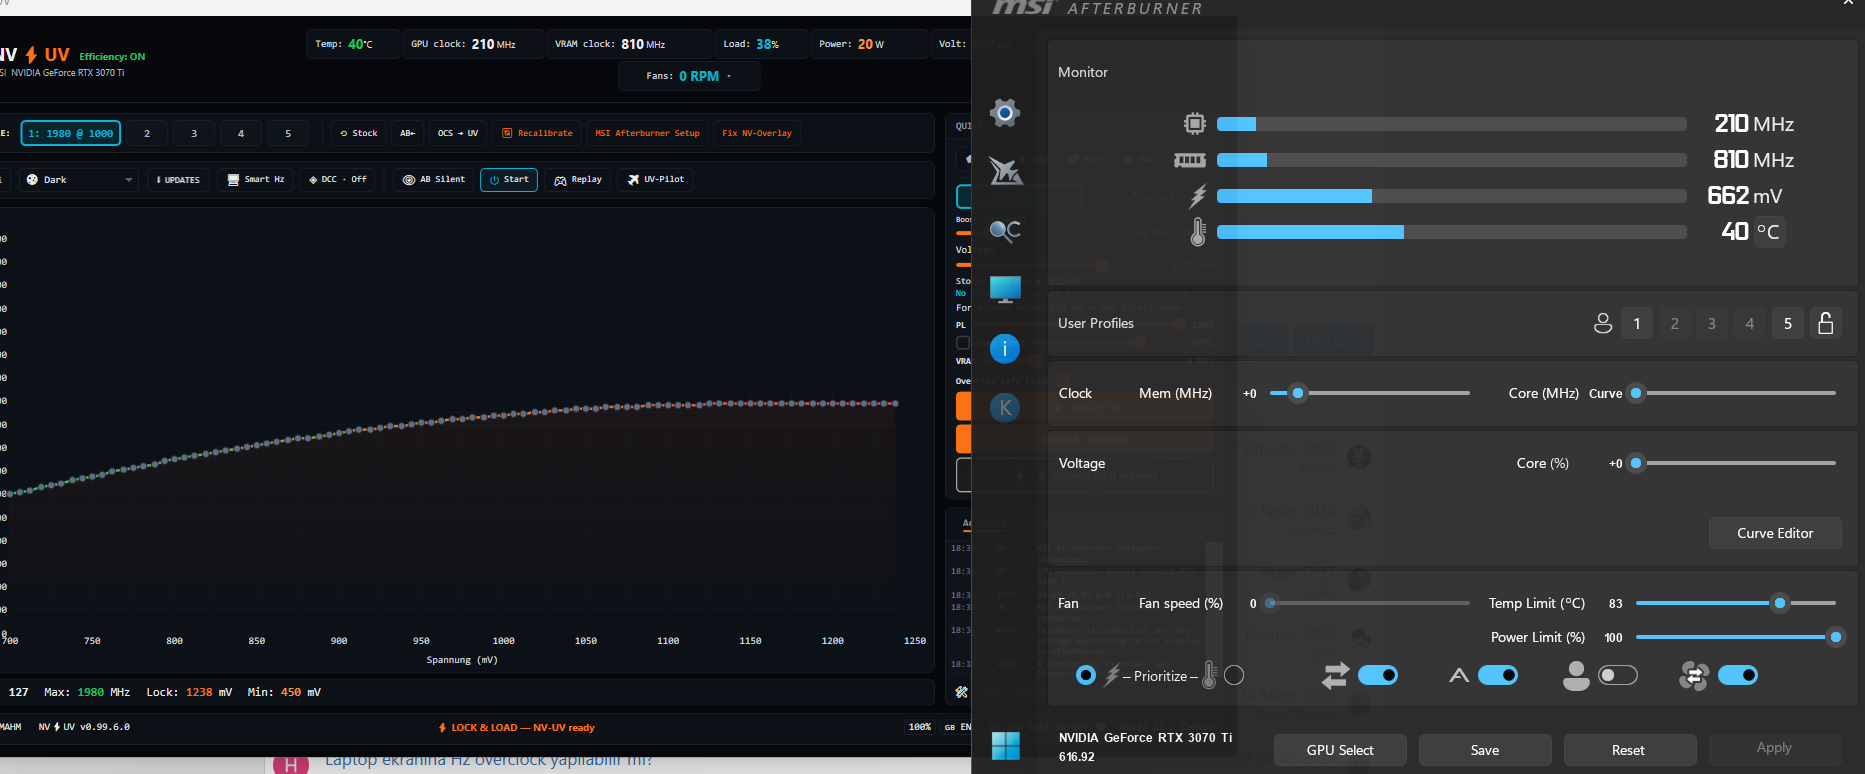Viewport: 1865px width, 774px height.
Task: Open the OC Scanner magnifier icon
Action: pyautogui.click(x=1005, y=231)
